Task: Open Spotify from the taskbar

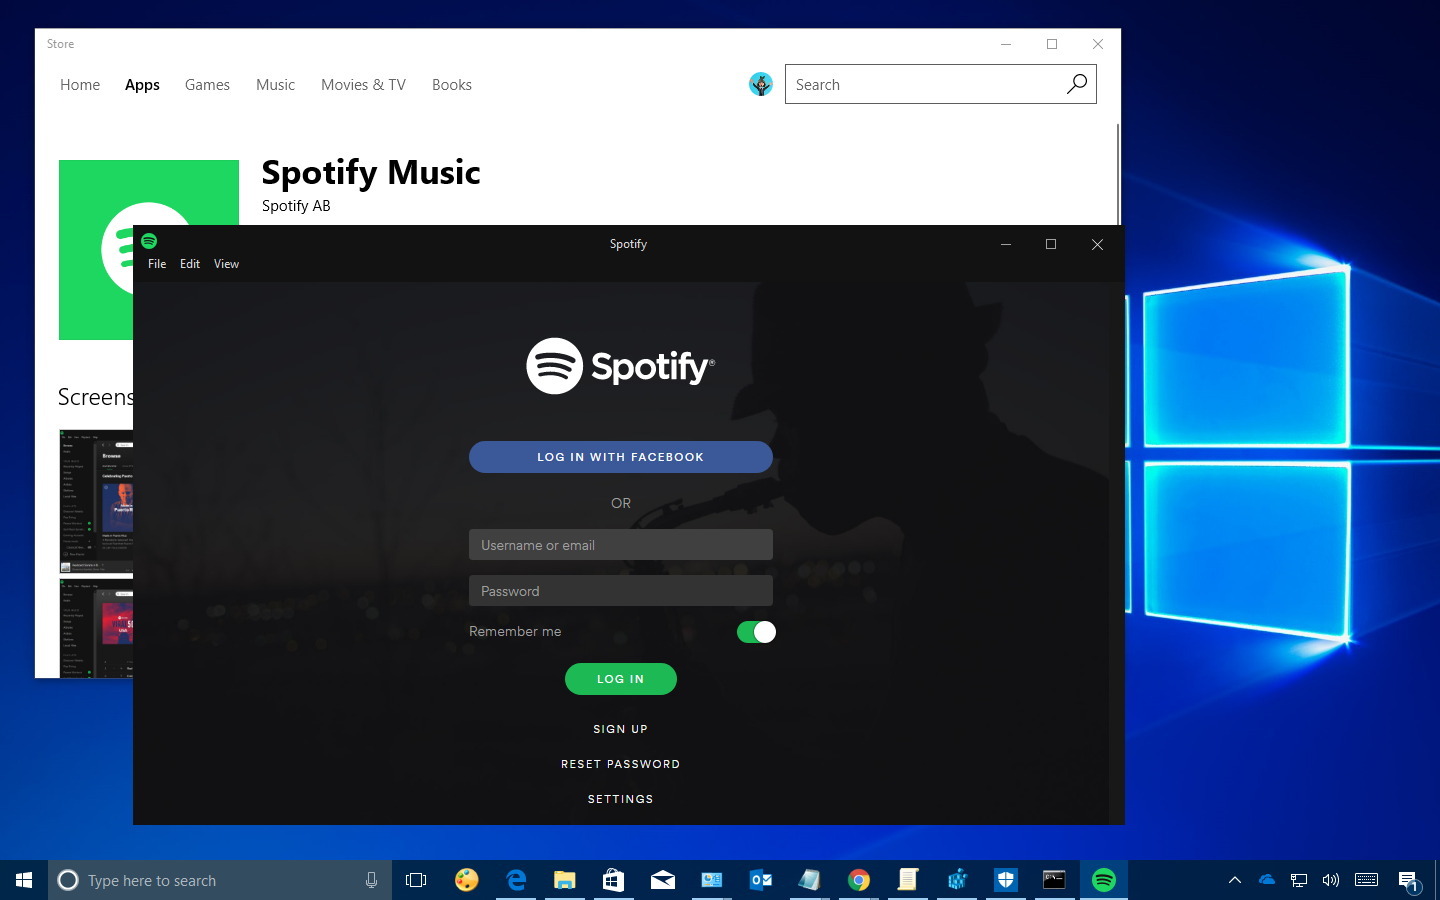Action: [x=1103, y=880]
